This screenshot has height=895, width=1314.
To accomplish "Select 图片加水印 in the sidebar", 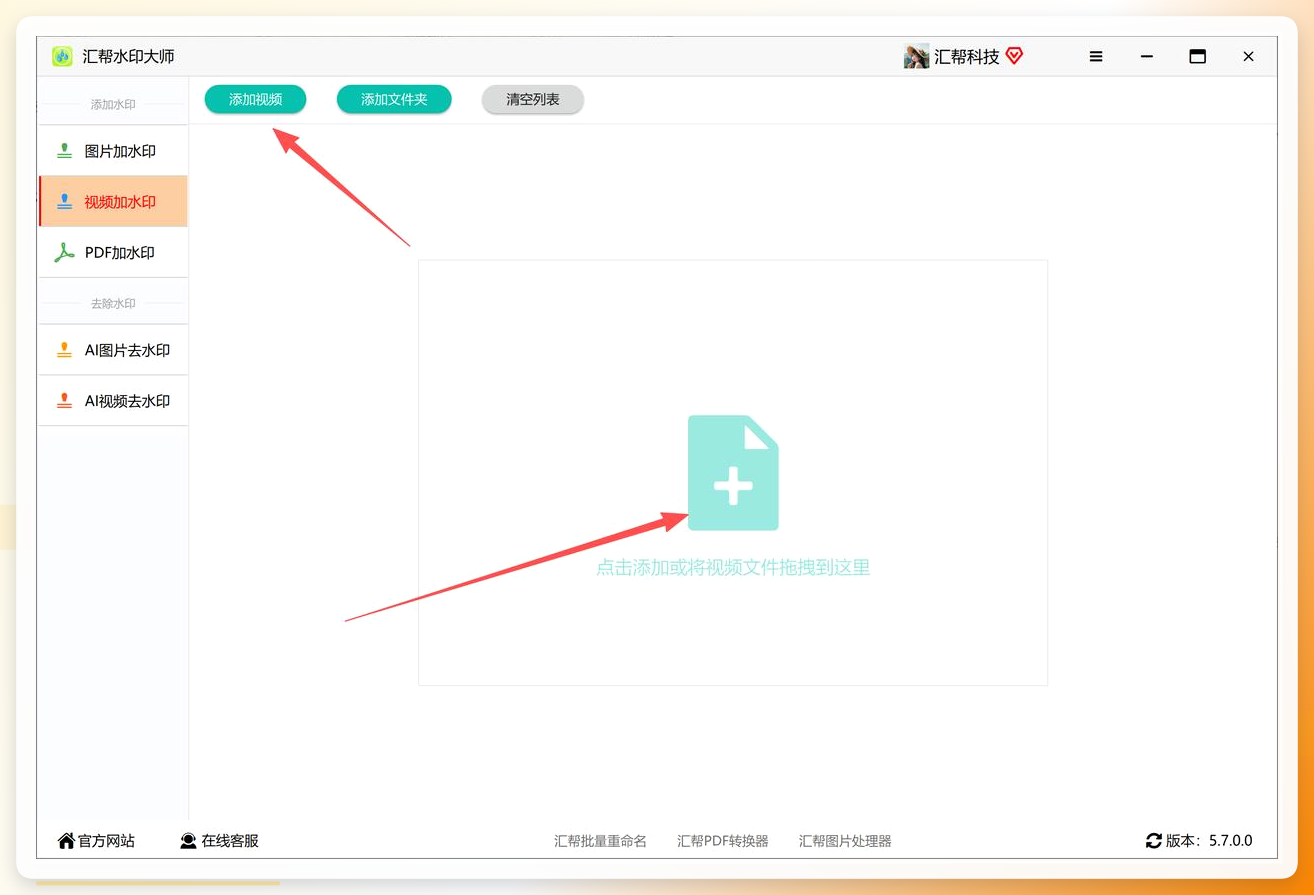I will click(113, 151).
